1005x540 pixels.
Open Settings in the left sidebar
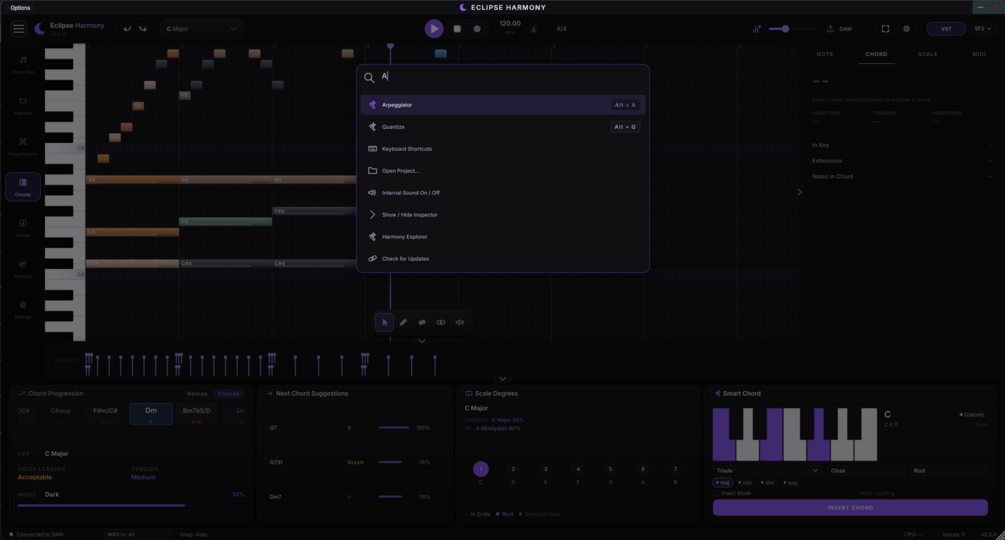click(23, 309)
